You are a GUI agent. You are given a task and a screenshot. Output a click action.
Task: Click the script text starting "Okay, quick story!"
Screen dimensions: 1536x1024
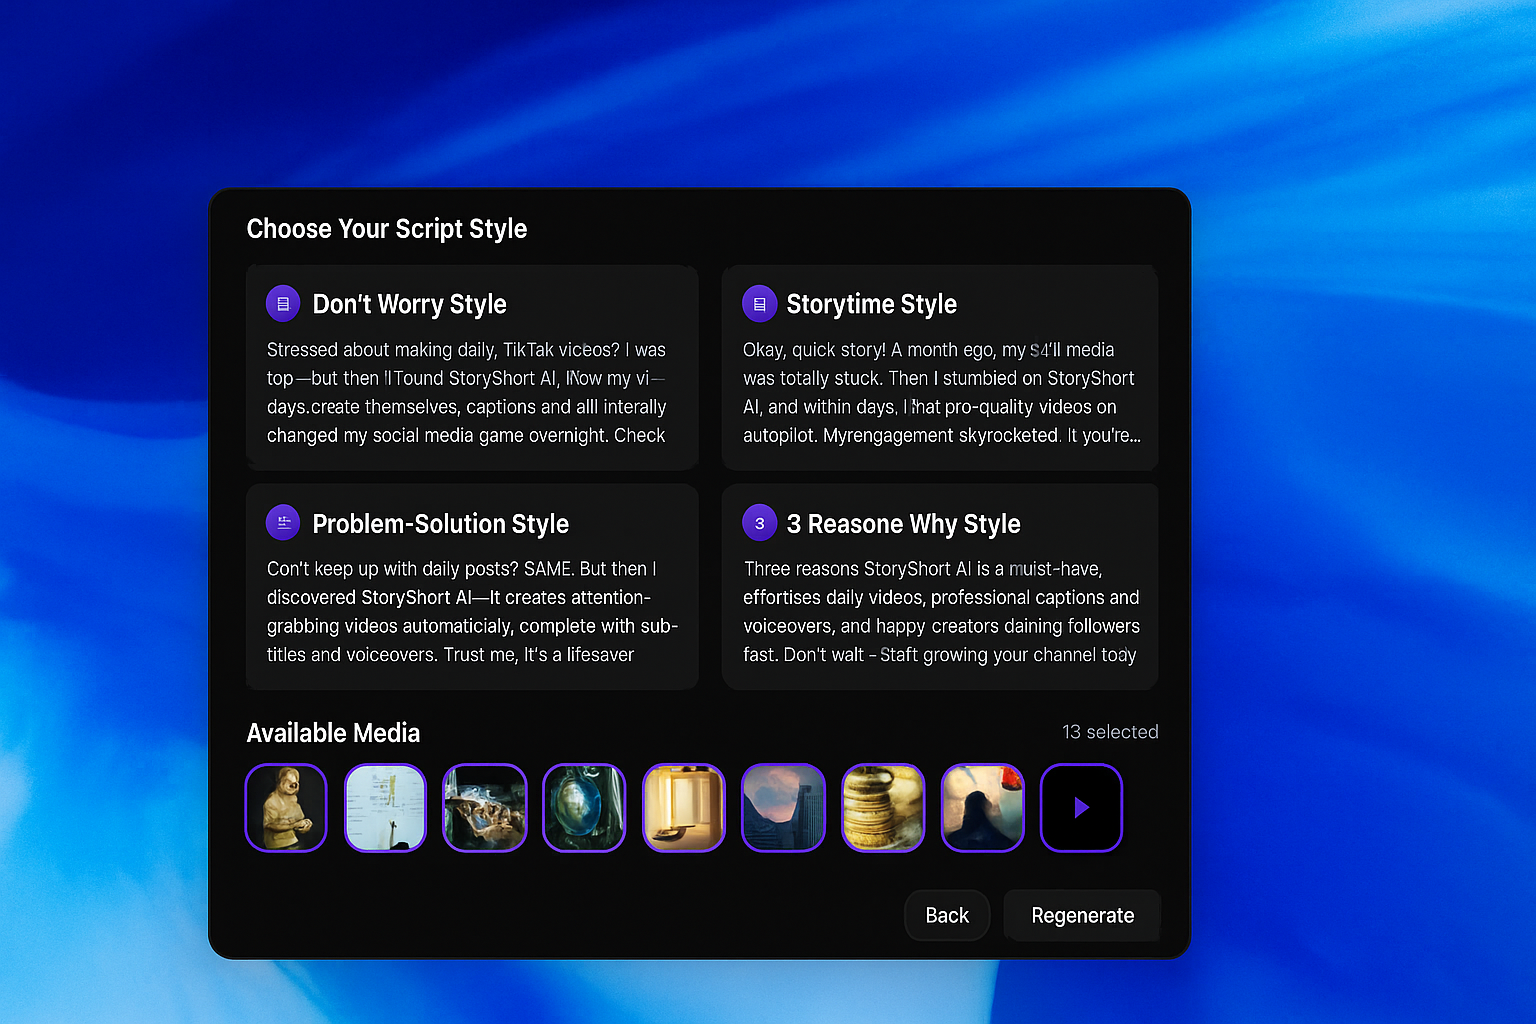tap(941, 392)
